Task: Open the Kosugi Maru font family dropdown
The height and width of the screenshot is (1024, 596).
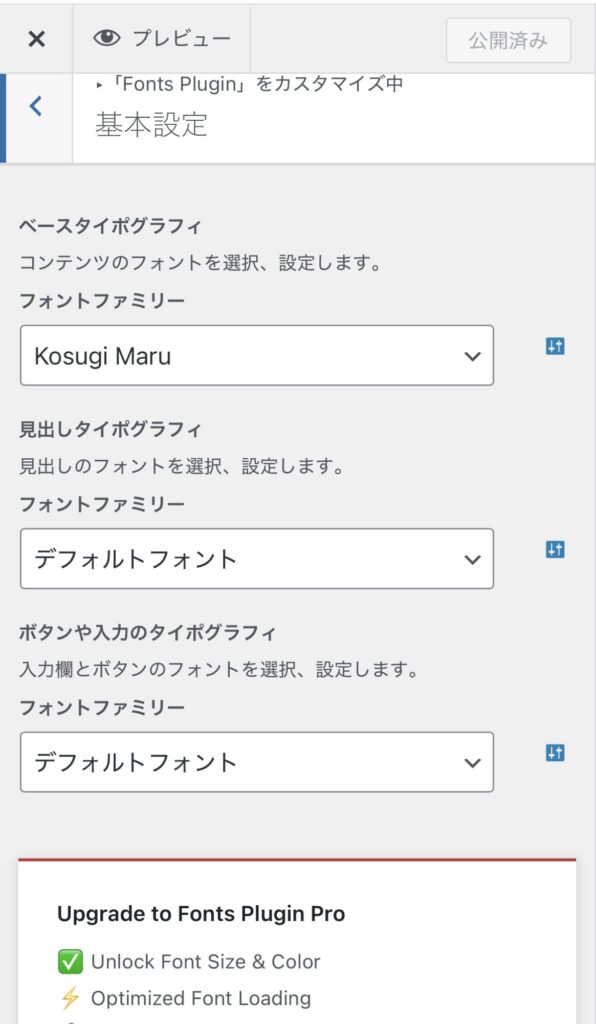Action: pos(257,355)
